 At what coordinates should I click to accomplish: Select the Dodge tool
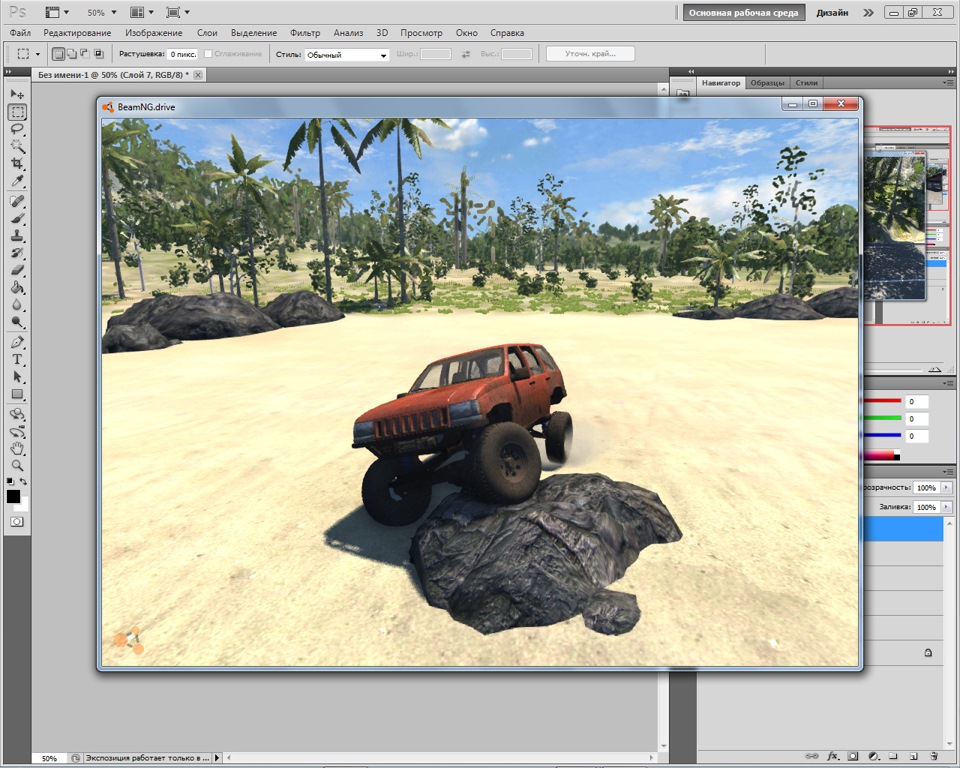tap(17, 322)
